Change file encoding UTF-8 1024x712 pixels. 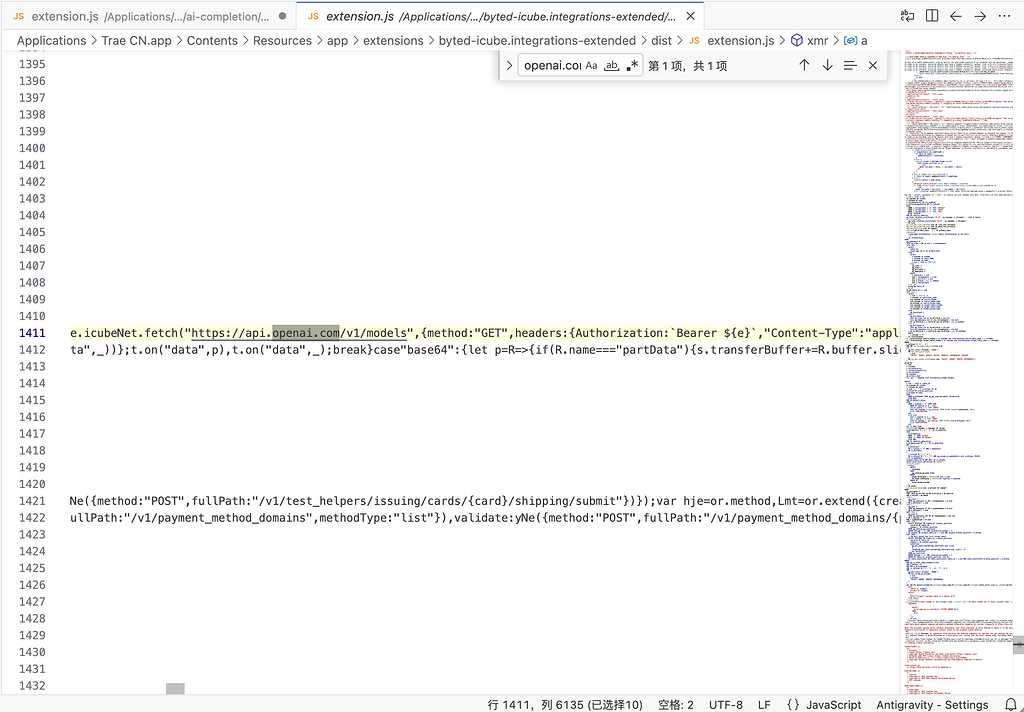[x=726, y=705]
